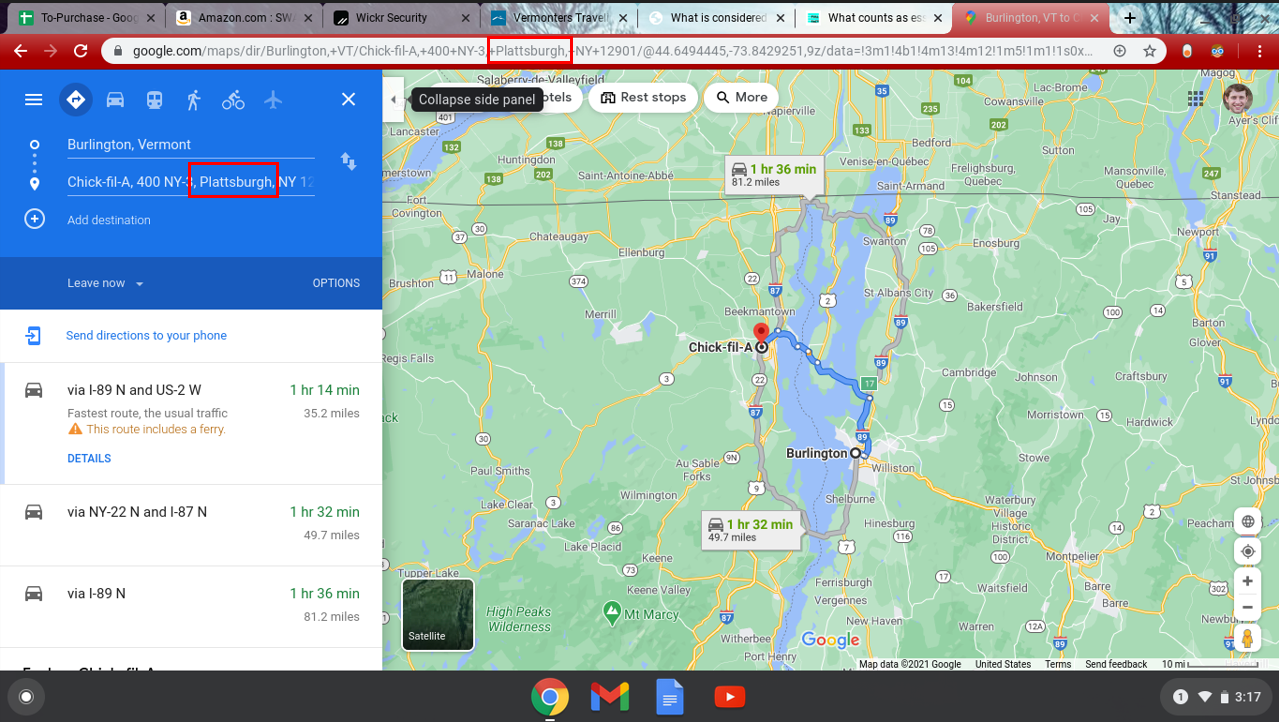Screen dimensions: 1279x722
Task: Open route OPTIONS
Action: click(x=336, y=283)
